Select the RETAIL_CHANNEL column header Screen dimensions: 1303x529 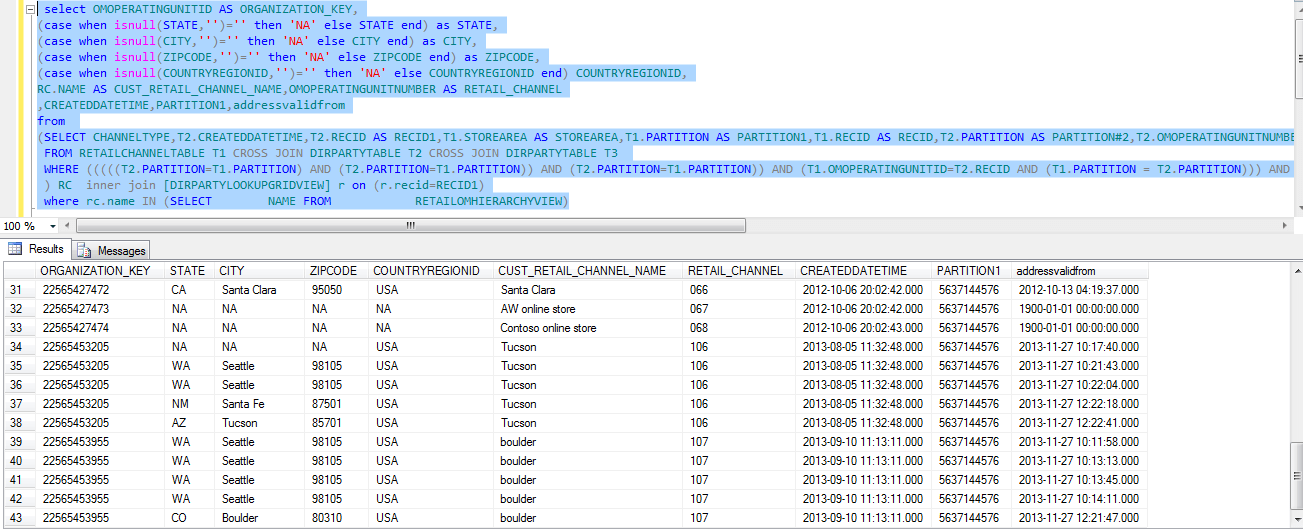[x=739, y=271]
